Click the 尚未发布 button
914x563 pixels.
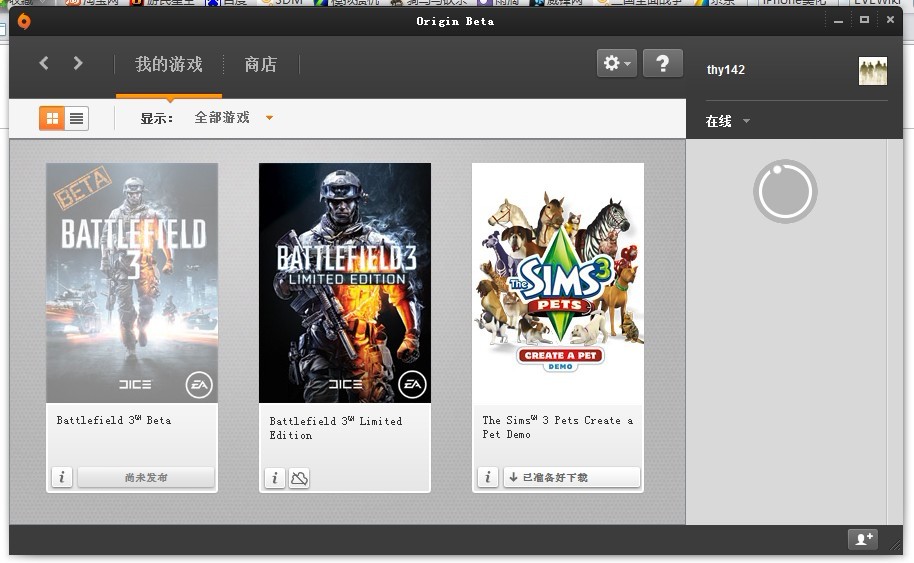146,478
